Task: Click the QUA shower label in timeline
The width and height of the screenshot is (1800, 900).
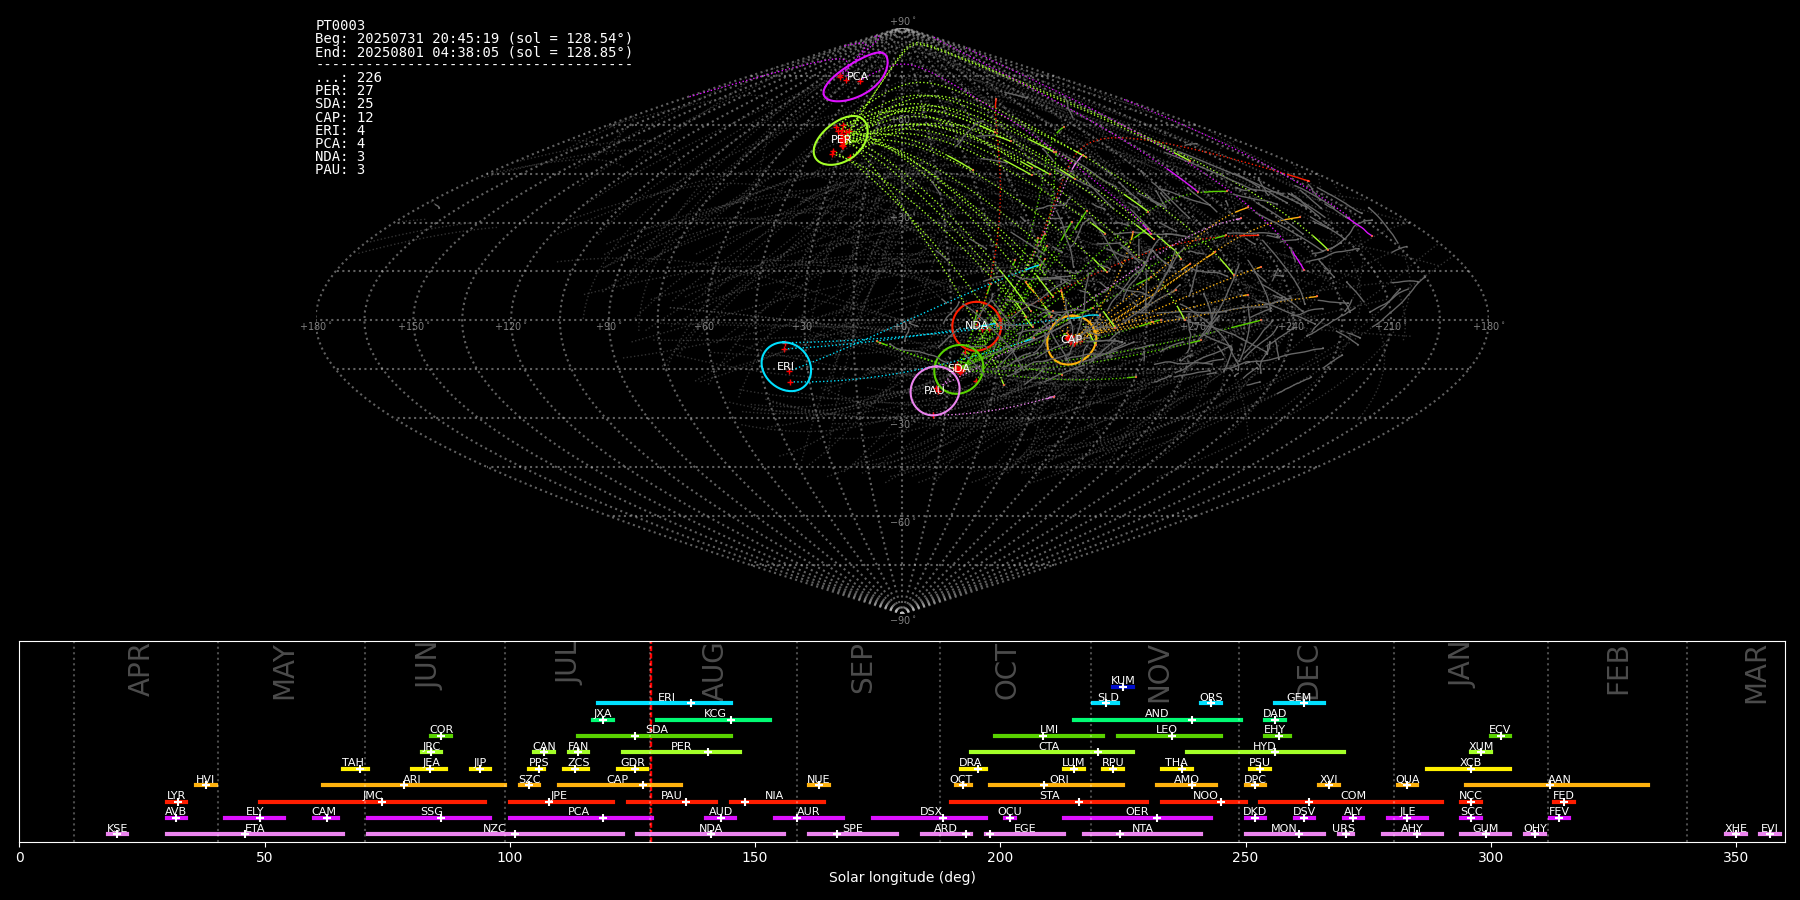Action: [x=1407, y=780]
